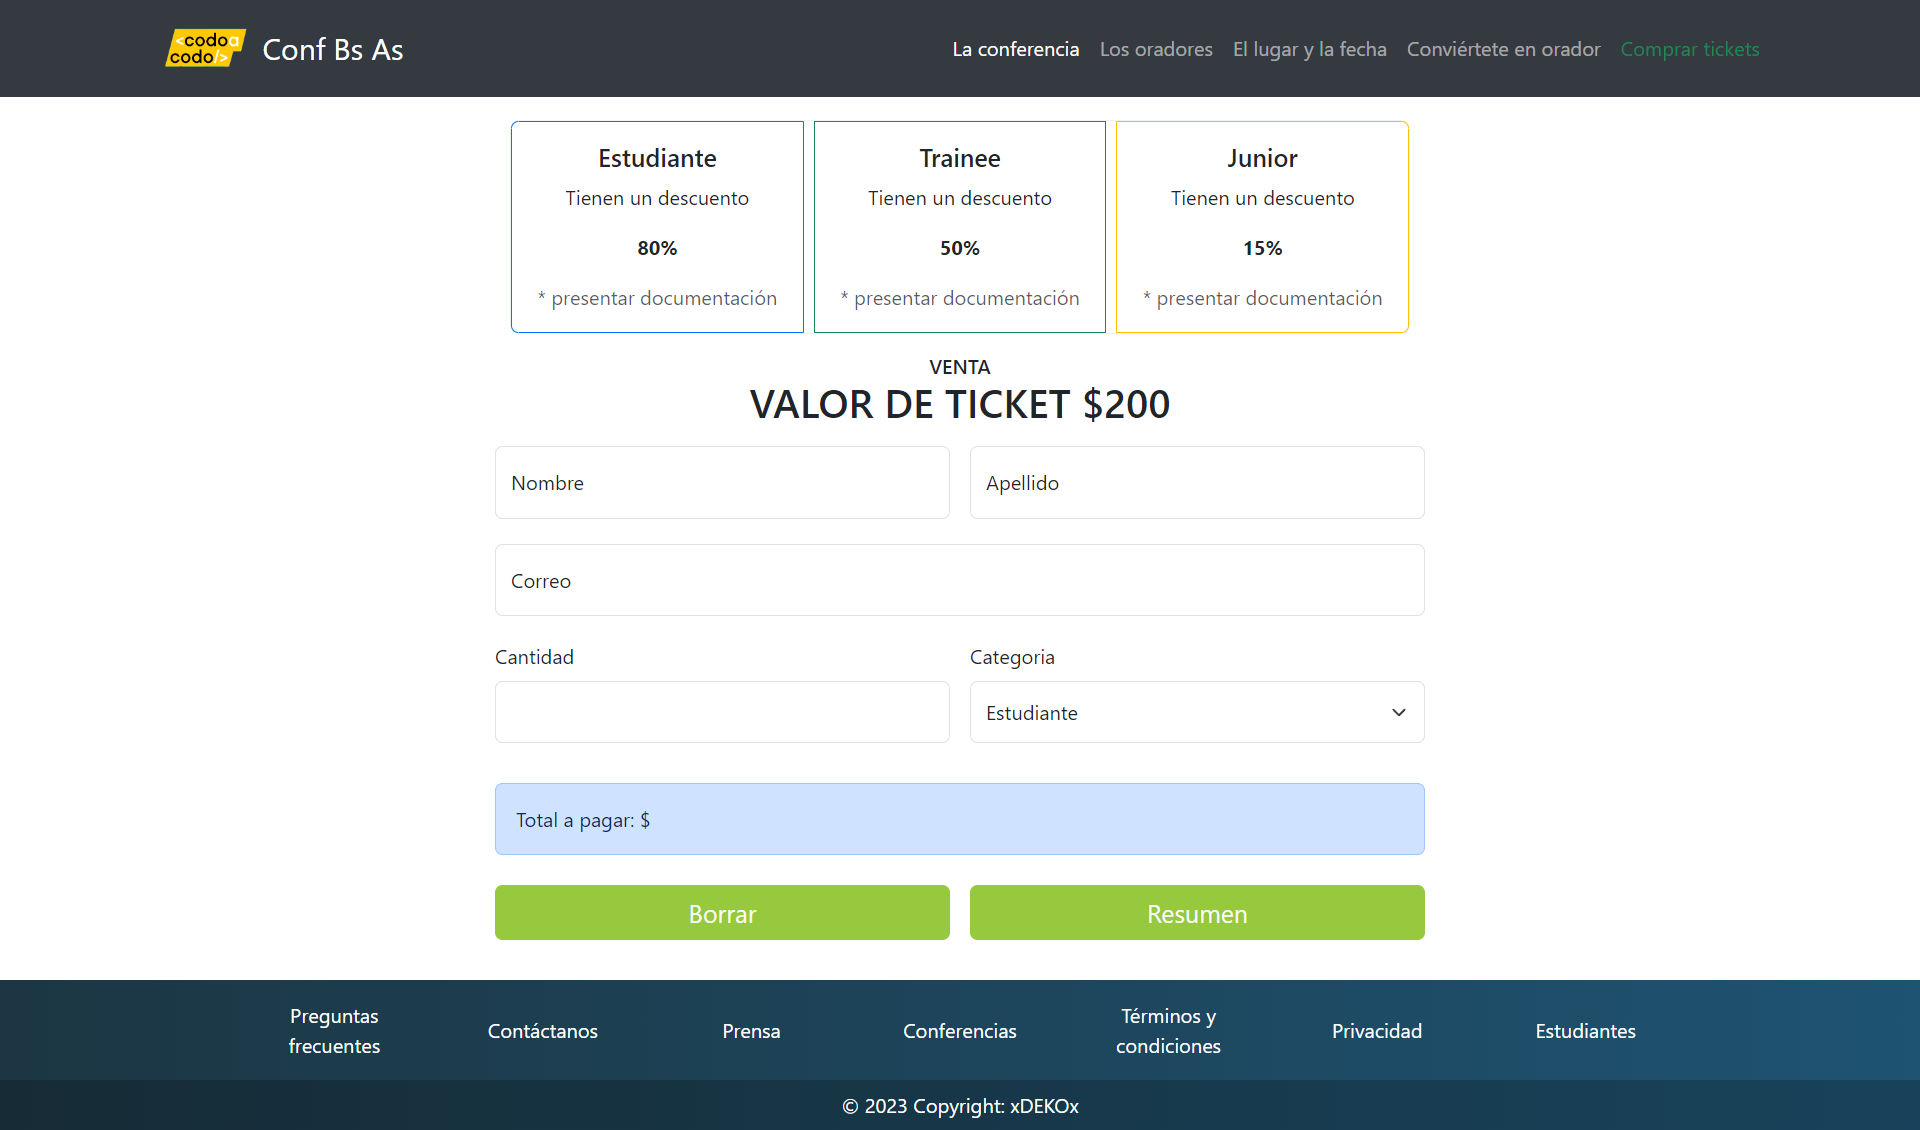Open Preguntas frecuentes footer link
This screenshot has height=1130, width=1920.
334,1031
